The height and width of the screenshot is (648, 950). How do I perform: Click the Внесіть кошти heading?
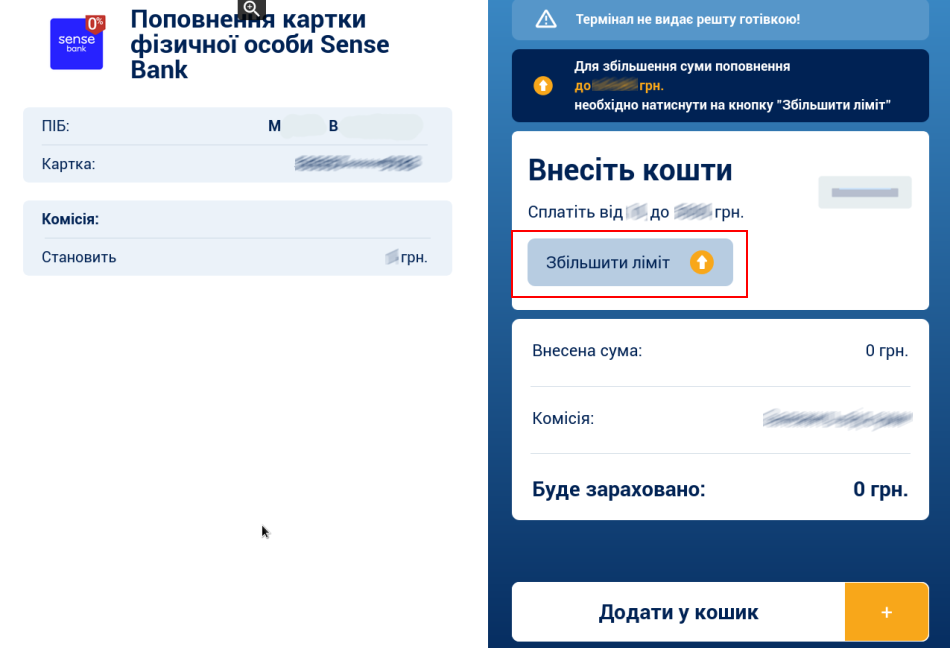[x=630, y=170]
